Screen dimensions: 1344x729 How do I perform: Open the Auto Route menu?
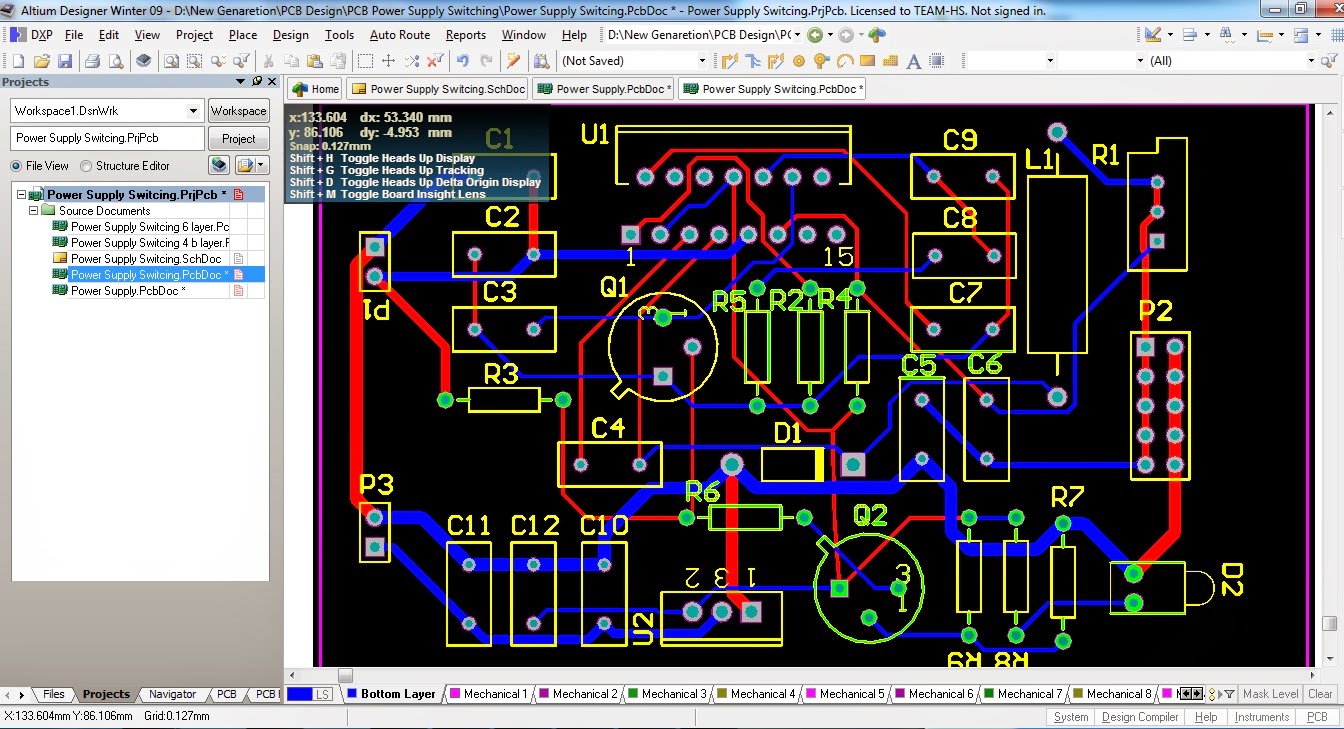point(400,35)
